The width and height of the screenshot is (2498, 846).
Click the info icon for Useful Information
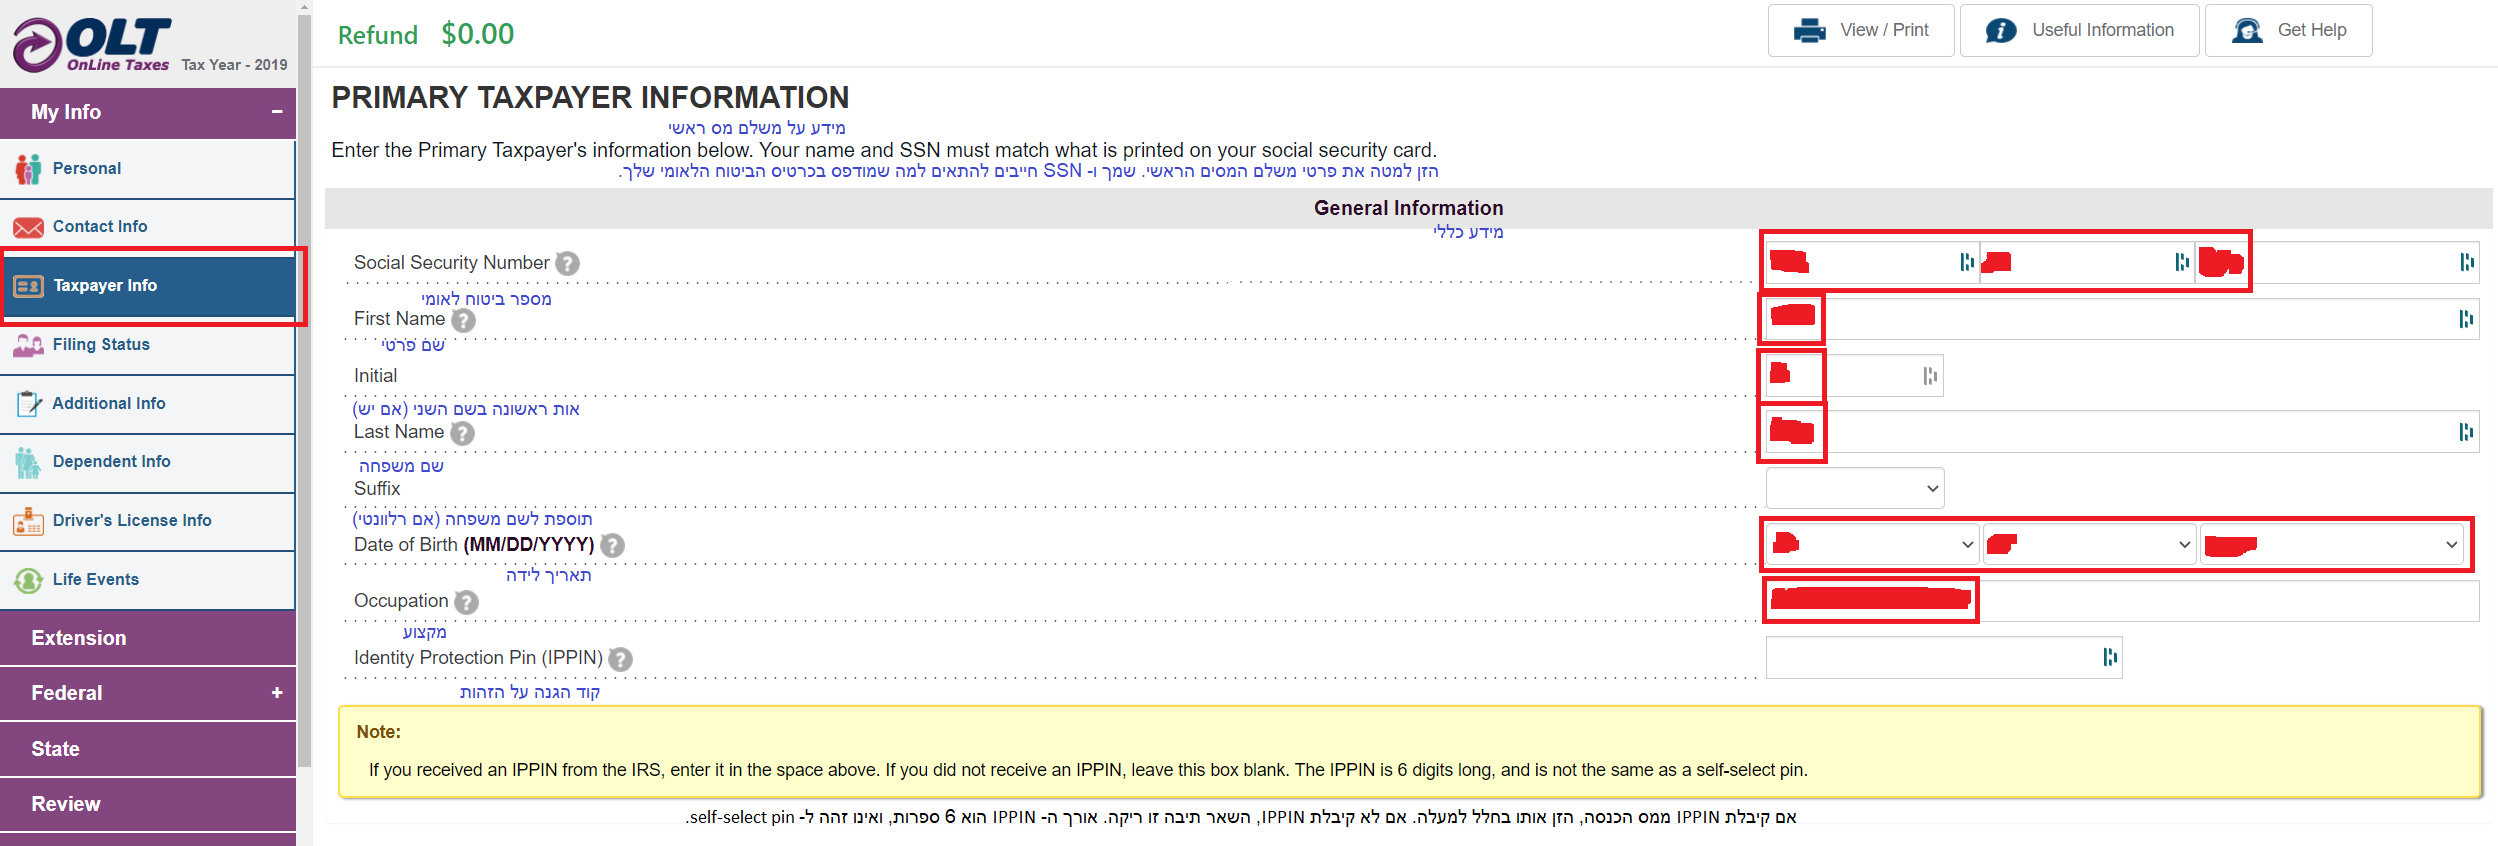click(x=2000, y=31)
